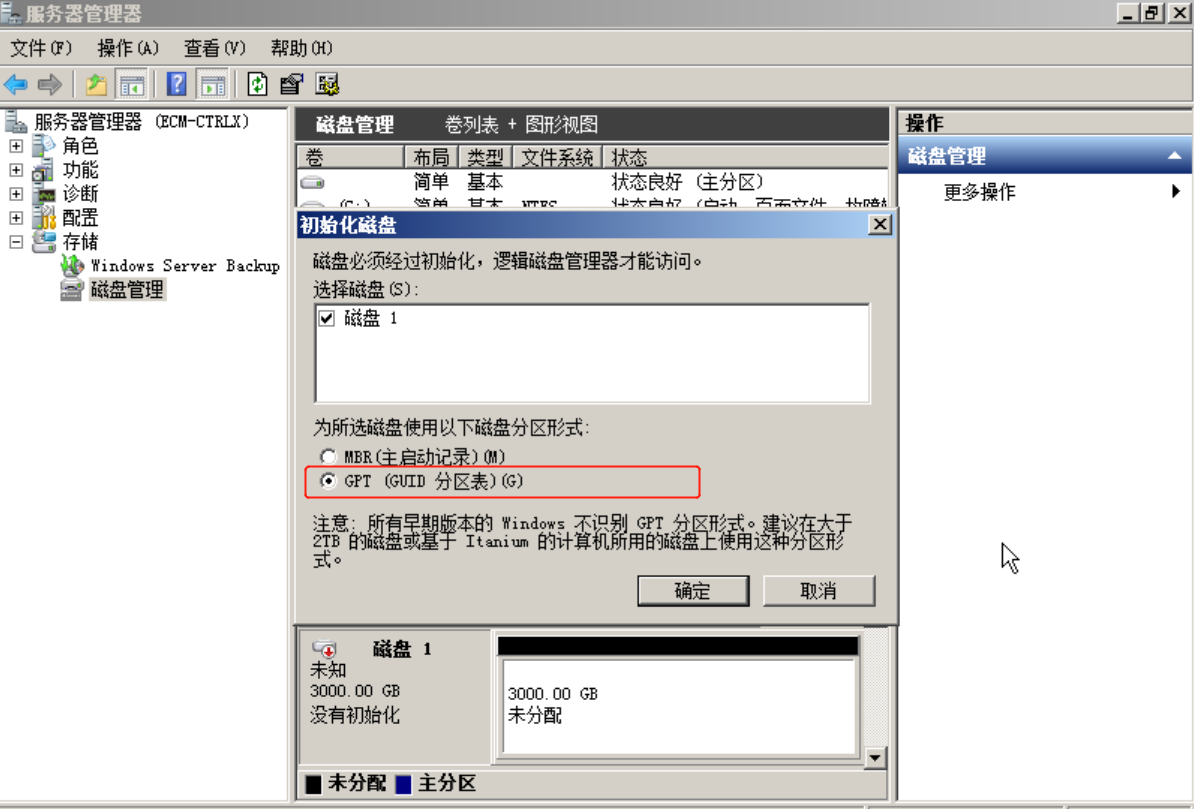Open the Help menu
The height and width of the screenshot is (809, 1194).
coord(302,48)
